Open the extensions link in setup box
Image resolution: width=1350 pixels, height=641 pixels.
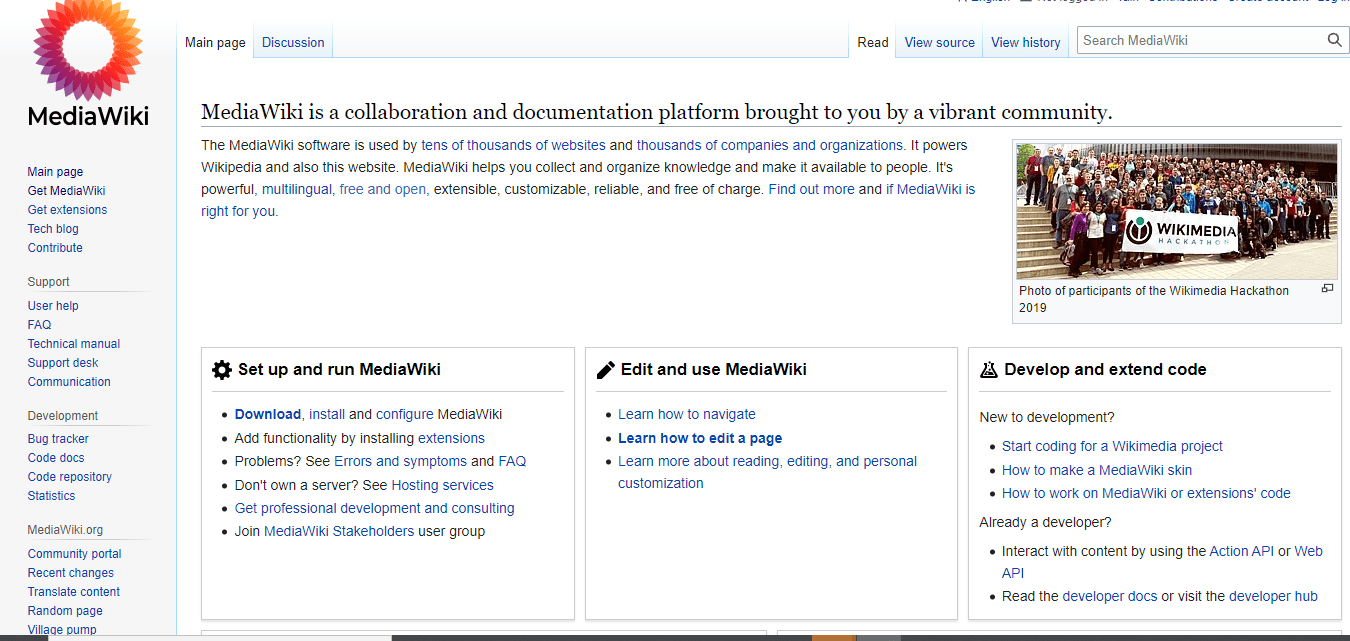pos(451,438)
